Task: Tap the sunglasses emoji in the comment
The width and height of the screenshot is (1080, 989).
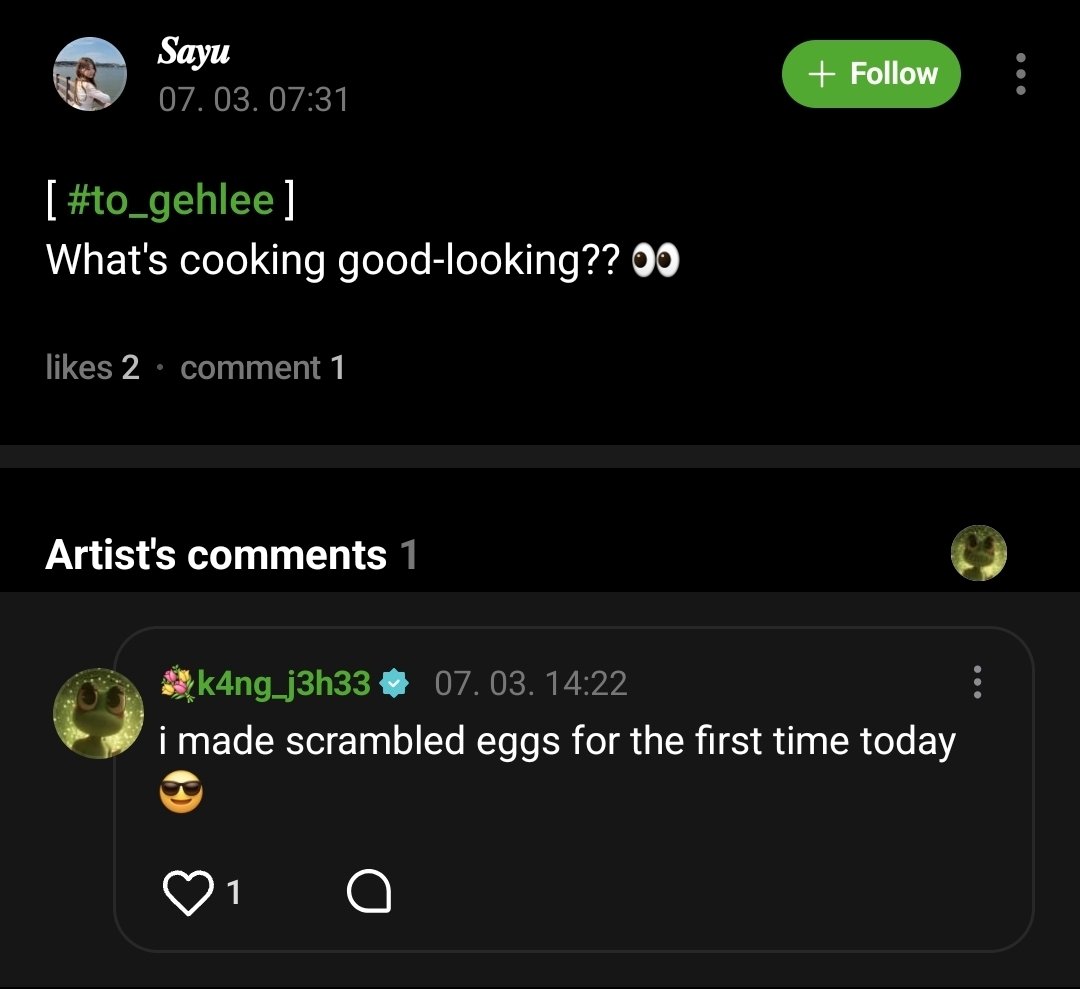Action: 181,792
